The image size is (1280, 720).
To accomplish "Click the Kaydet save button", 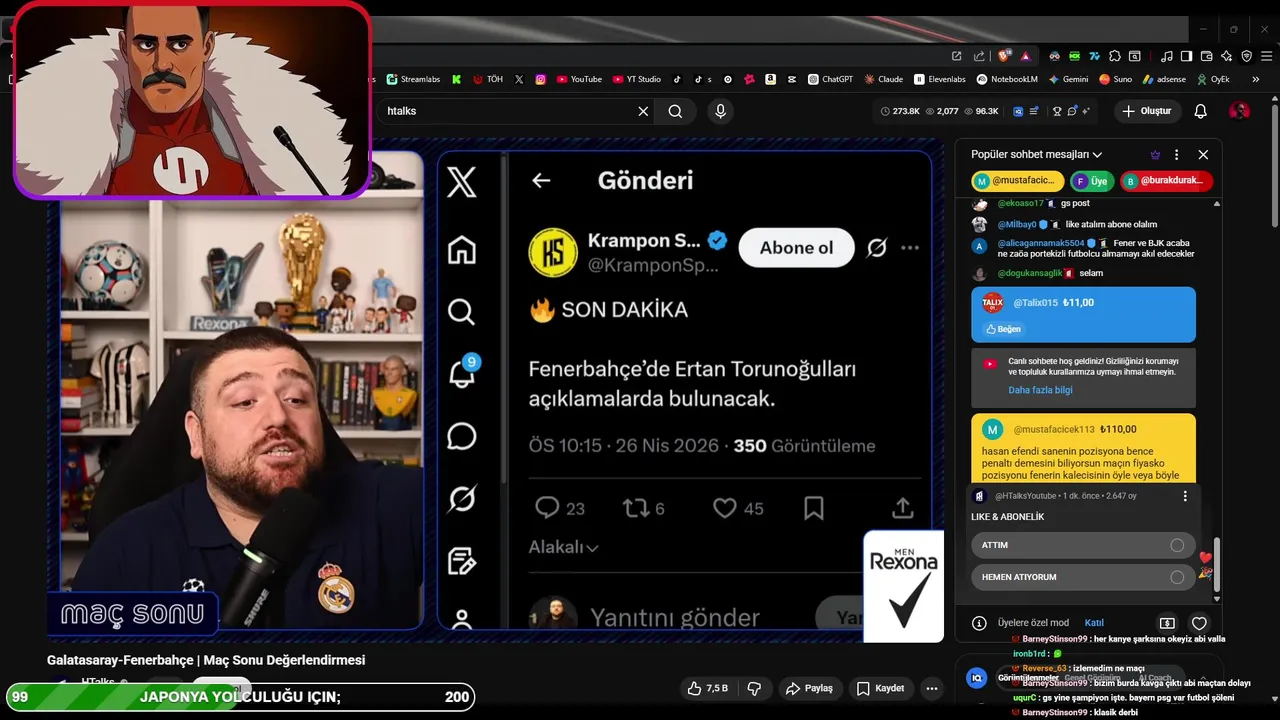I will (880, 688).
